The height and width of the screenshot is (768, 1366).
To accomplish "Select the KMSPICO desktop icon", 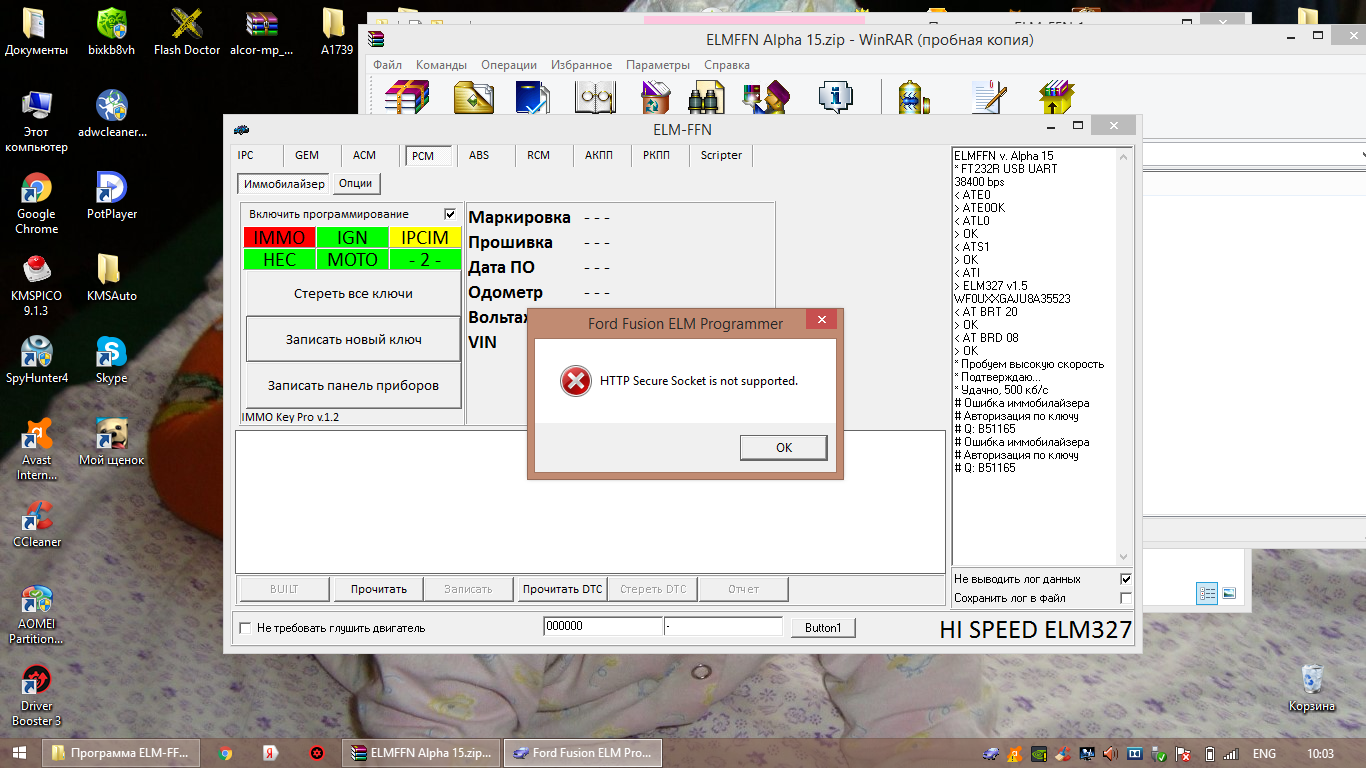I will click(x=37, y=285).
